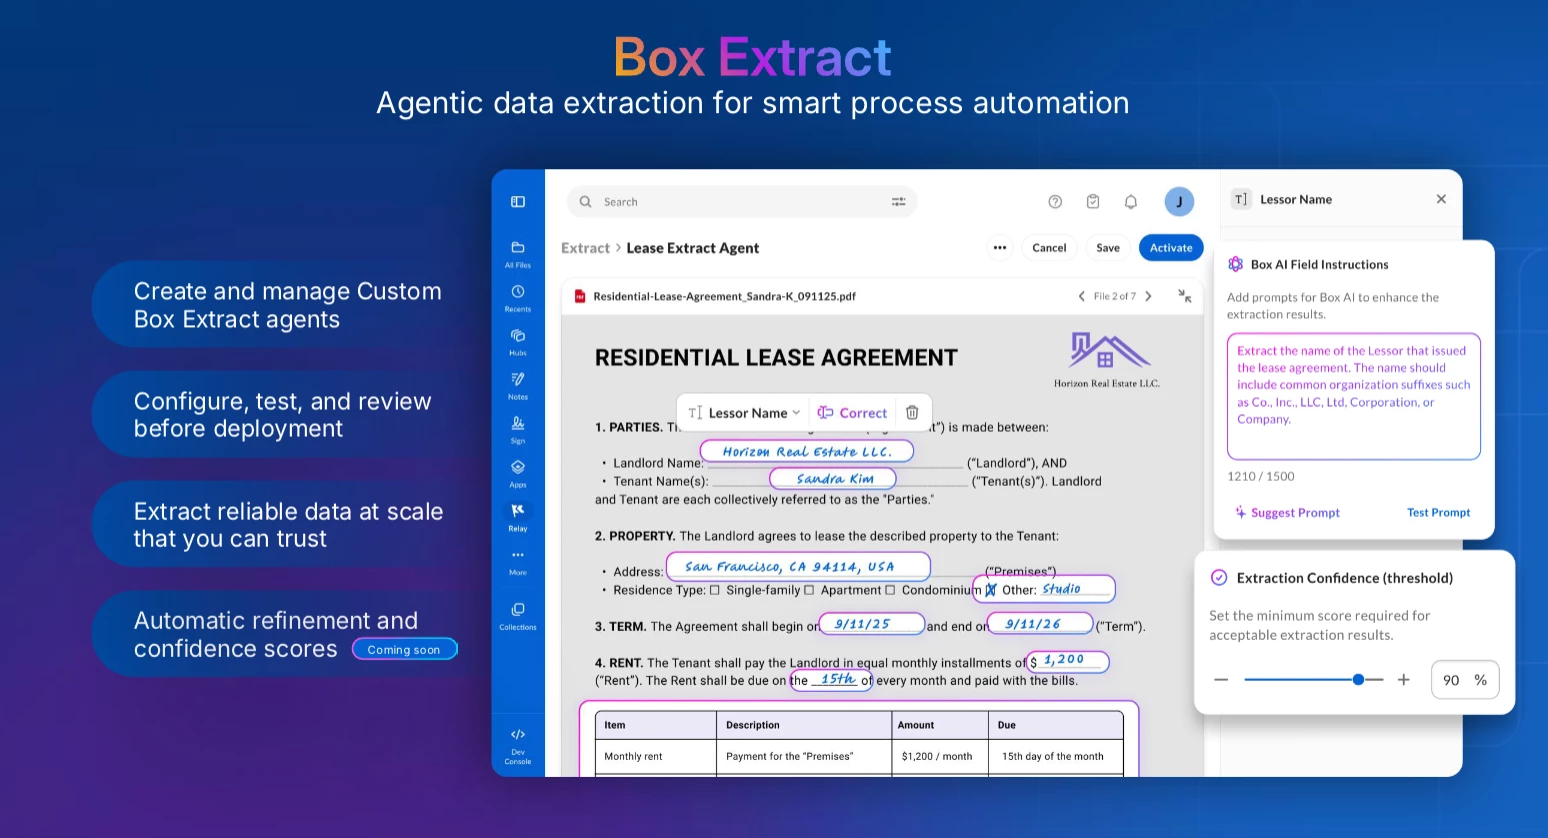The image size is (1548, 838).
Task: Click the Box AI icon beside Field Instructions
Action: point(1236,264)
